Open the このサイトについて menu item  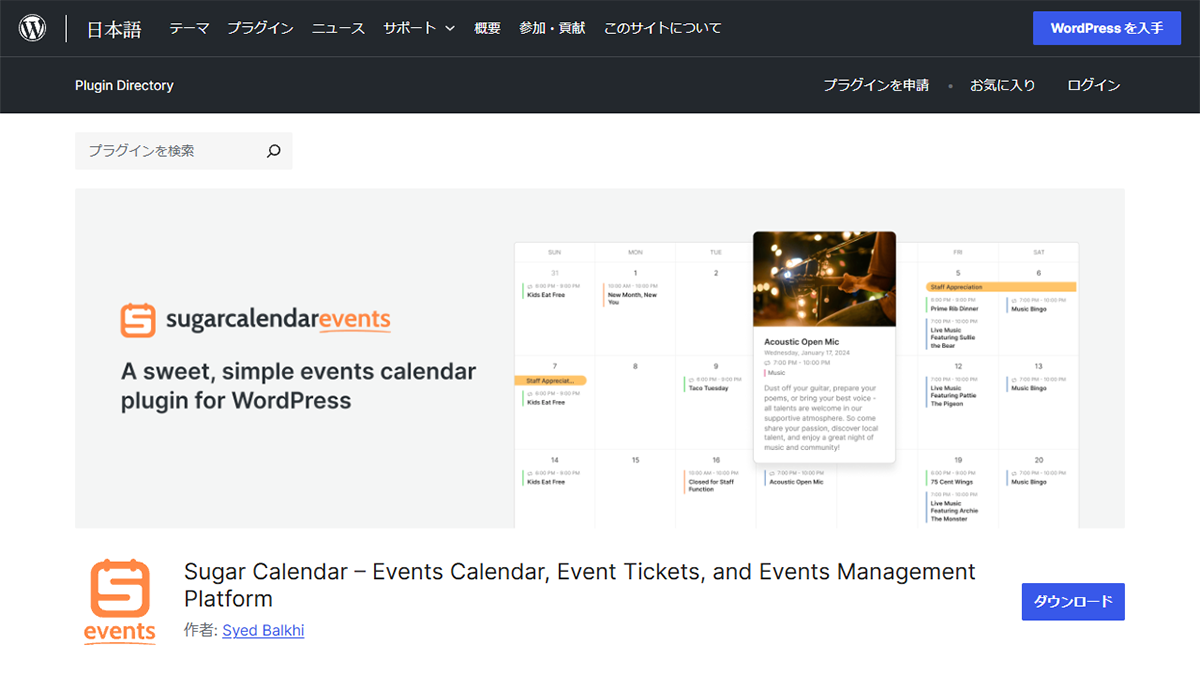pyautogui.click(x=662, y=28)
